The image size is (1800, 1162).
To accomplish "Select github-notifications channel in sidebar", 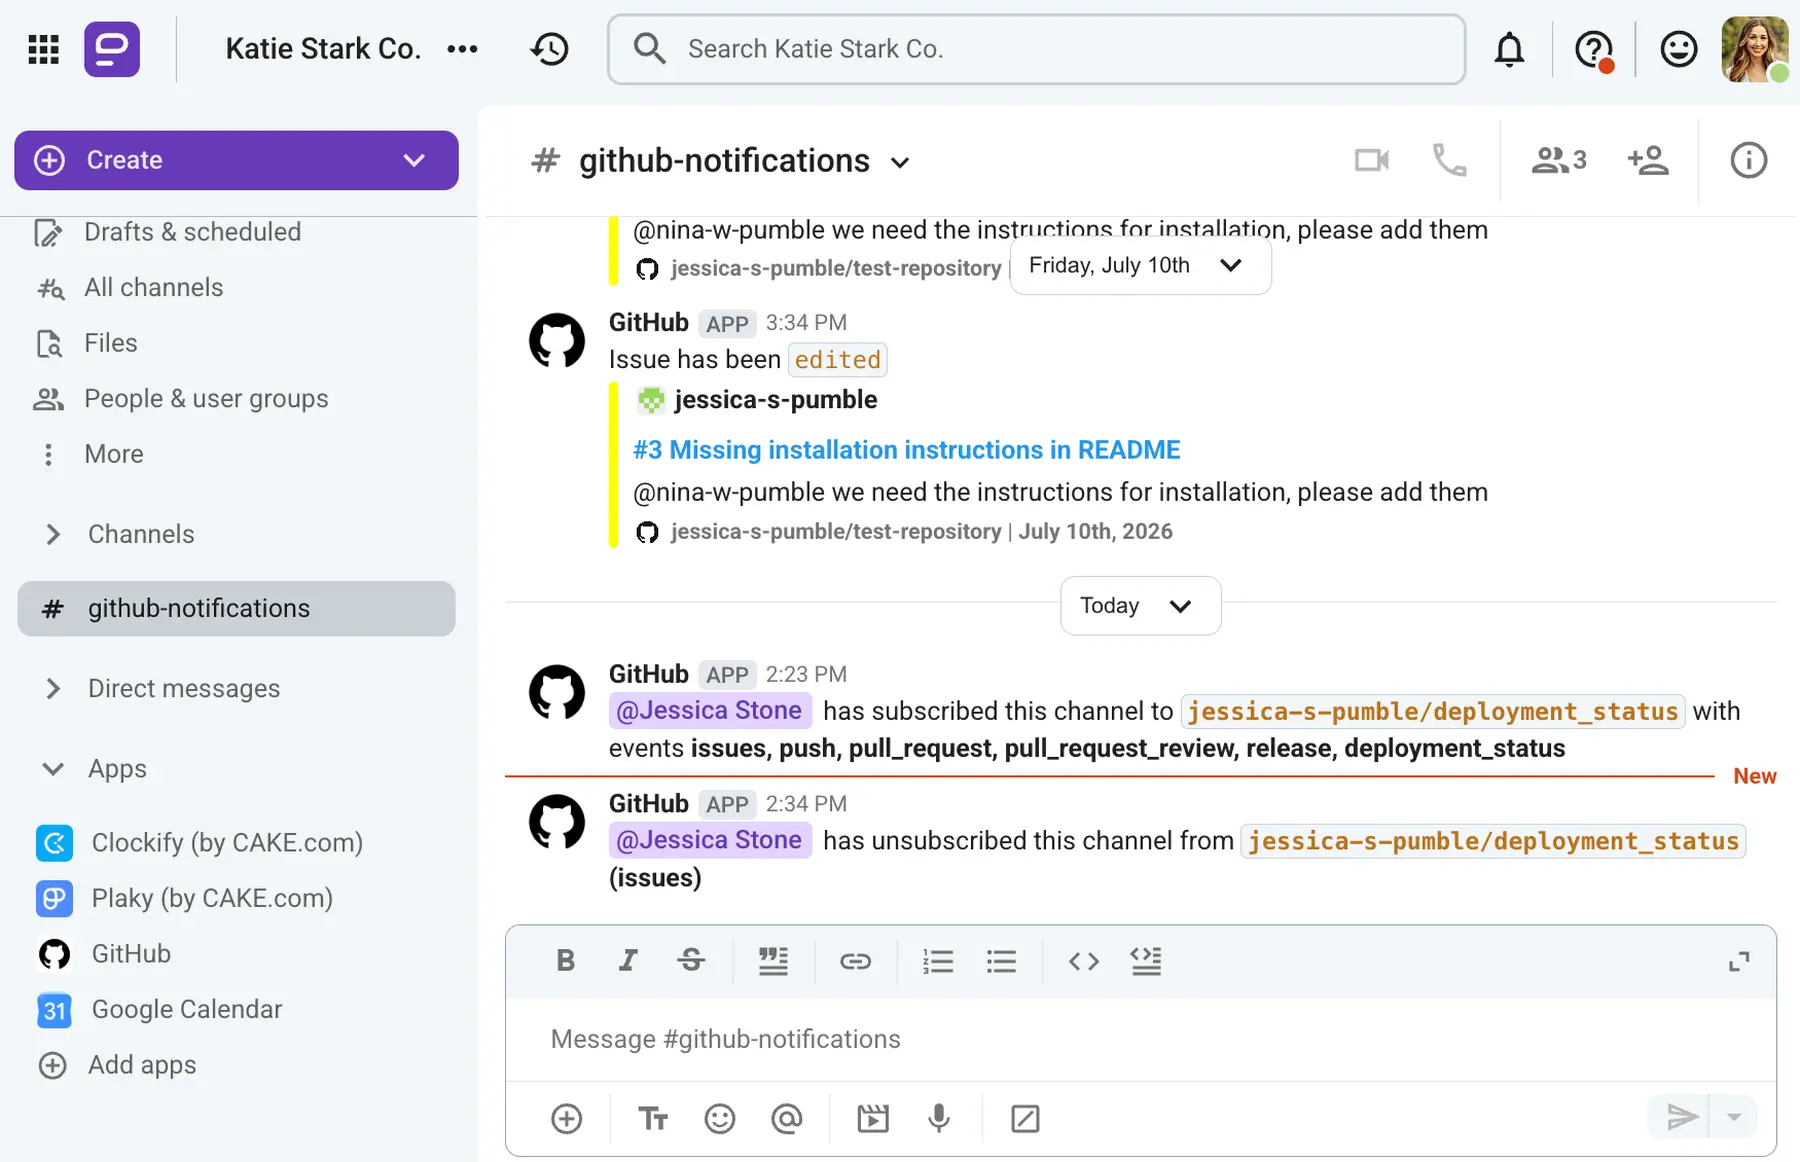I will (237, 609).
